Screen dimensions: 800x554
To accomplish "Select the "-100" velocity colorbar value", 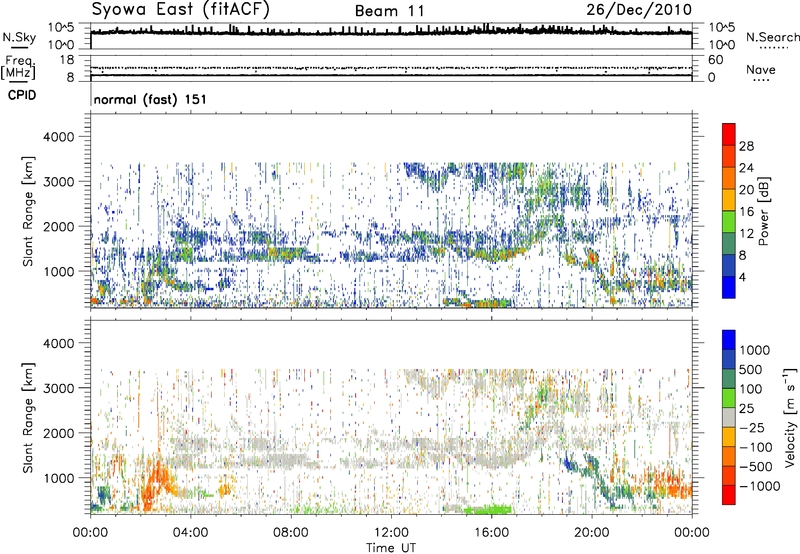I will (x=756, y=447).
